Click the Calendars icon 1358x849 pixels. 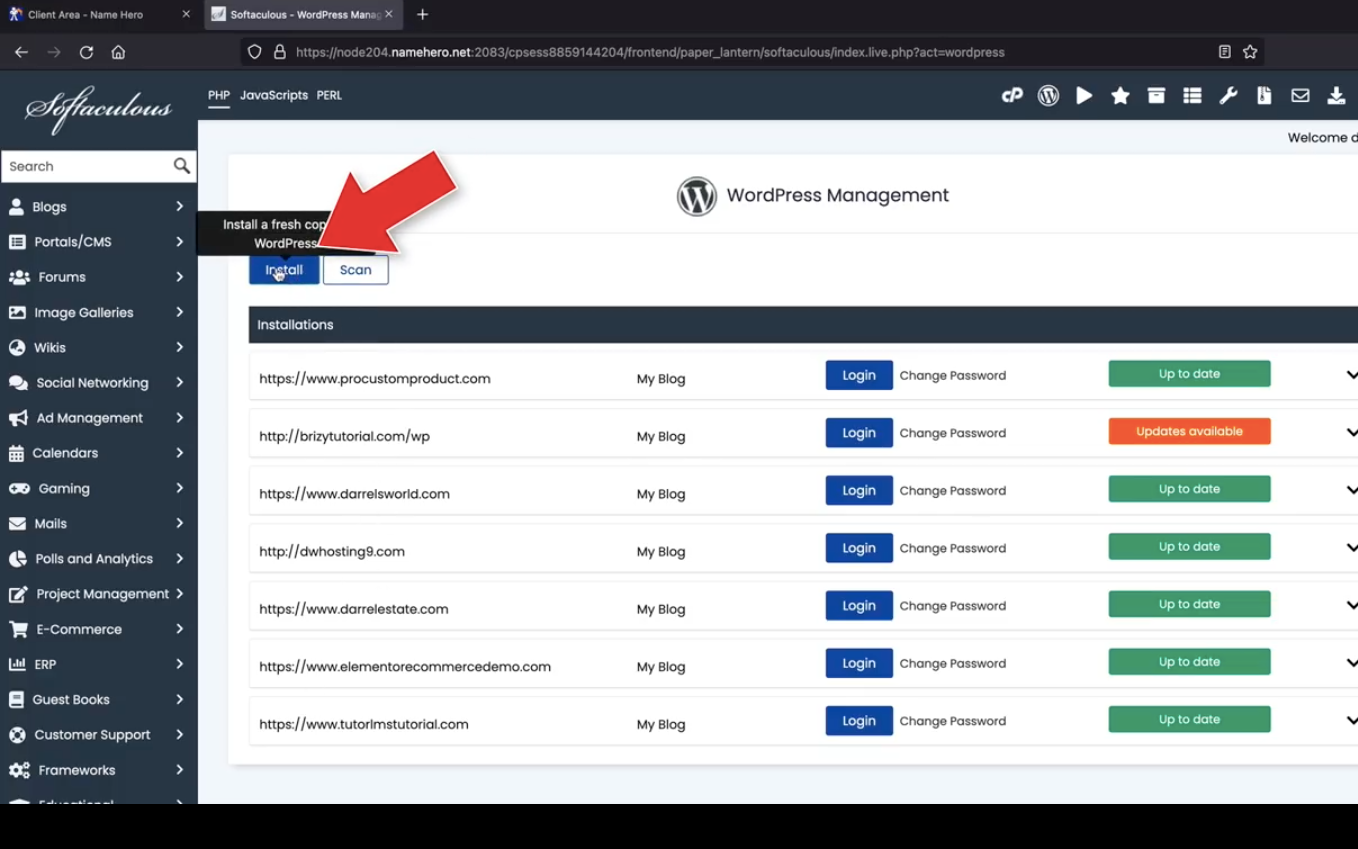16,453
